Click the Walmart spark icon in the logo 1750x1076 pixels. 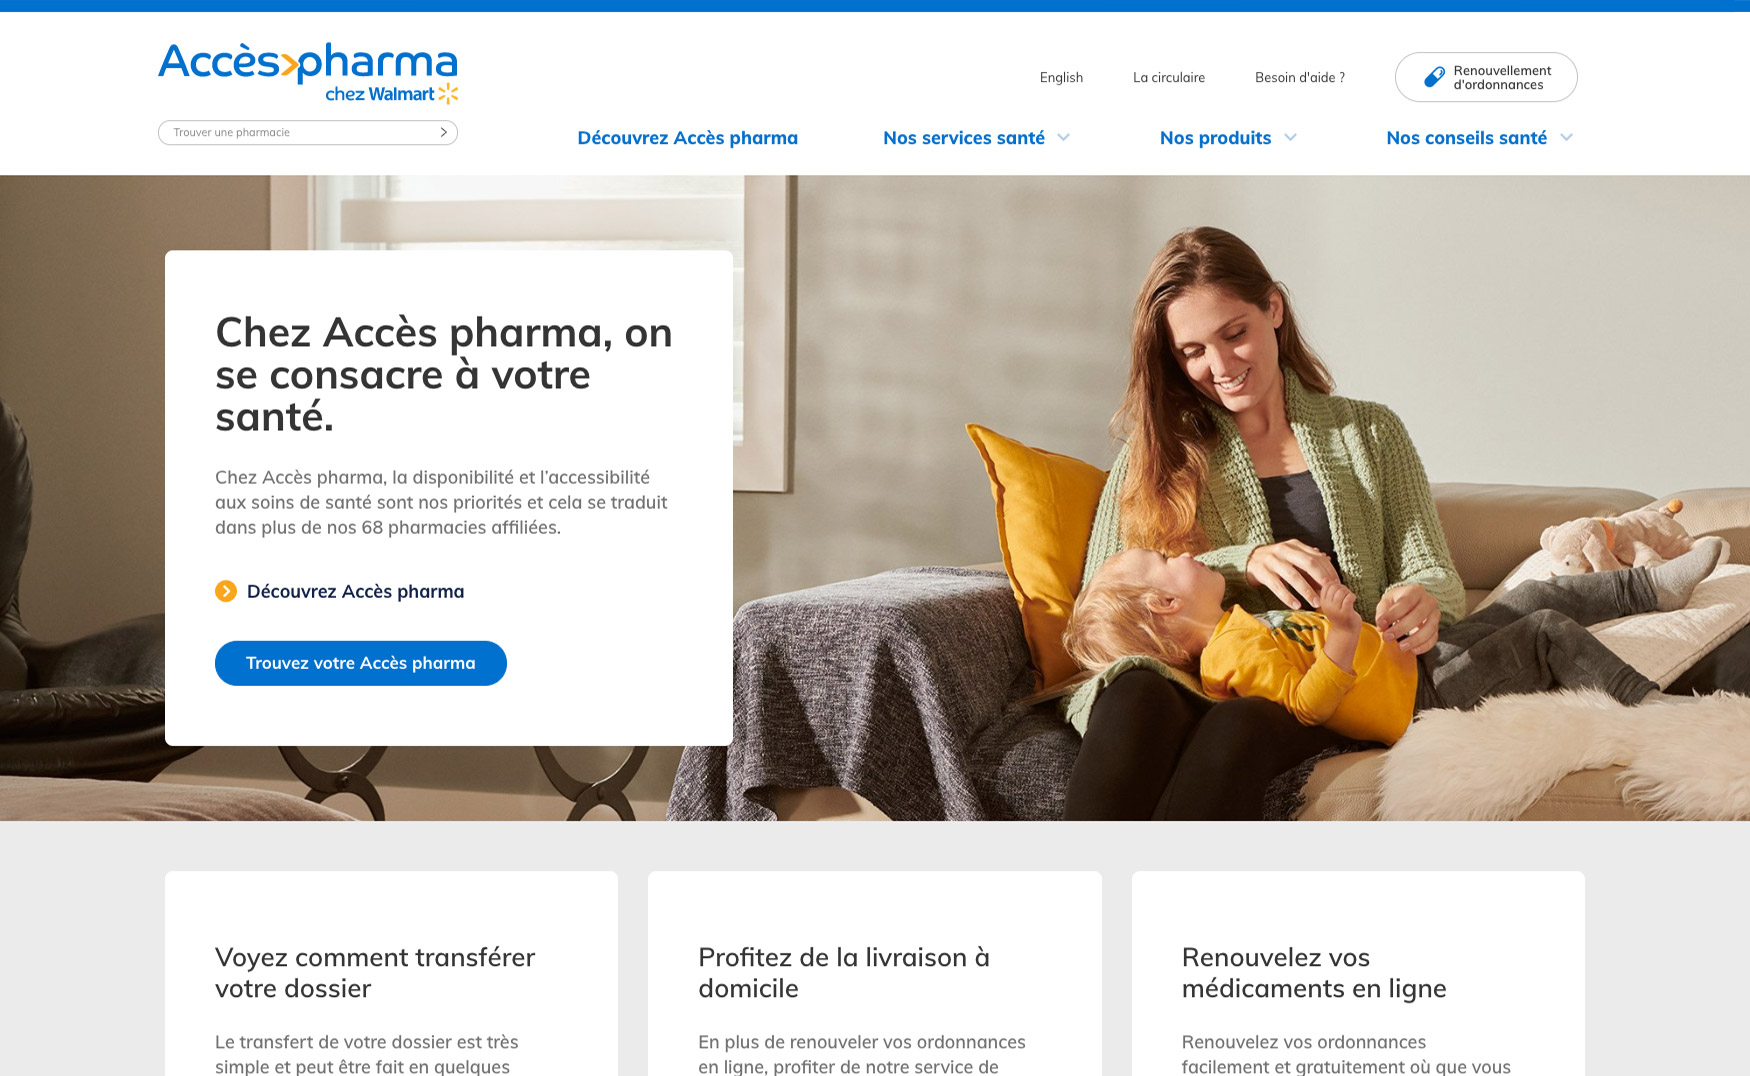coord(448,94)
